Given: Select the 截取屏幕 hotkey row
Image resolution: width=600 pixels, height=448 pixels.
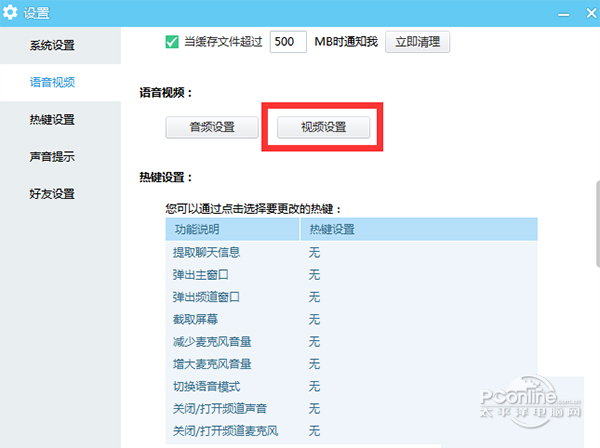Looking at the screenshot, I should coord(351,319).
